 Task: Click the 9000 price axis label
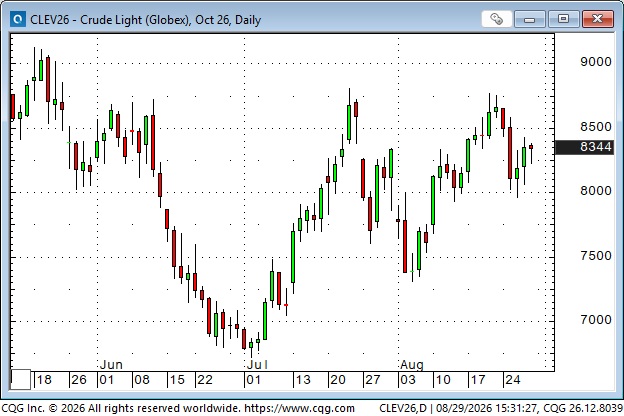pos(595,62)
